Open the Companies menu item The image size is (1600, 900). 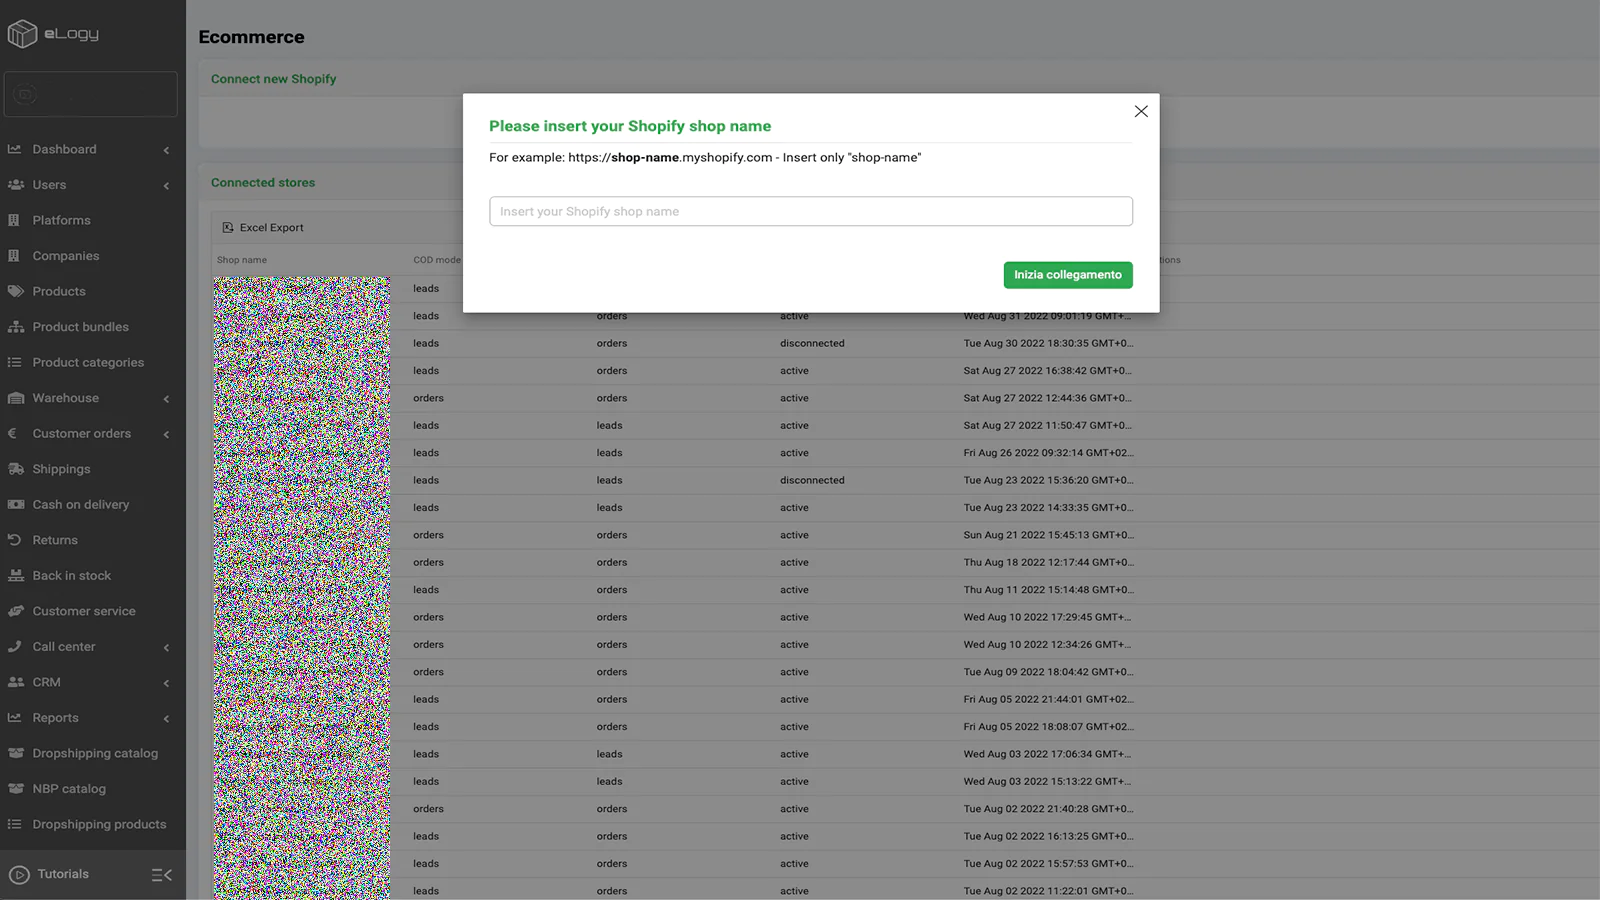point(66,256)
